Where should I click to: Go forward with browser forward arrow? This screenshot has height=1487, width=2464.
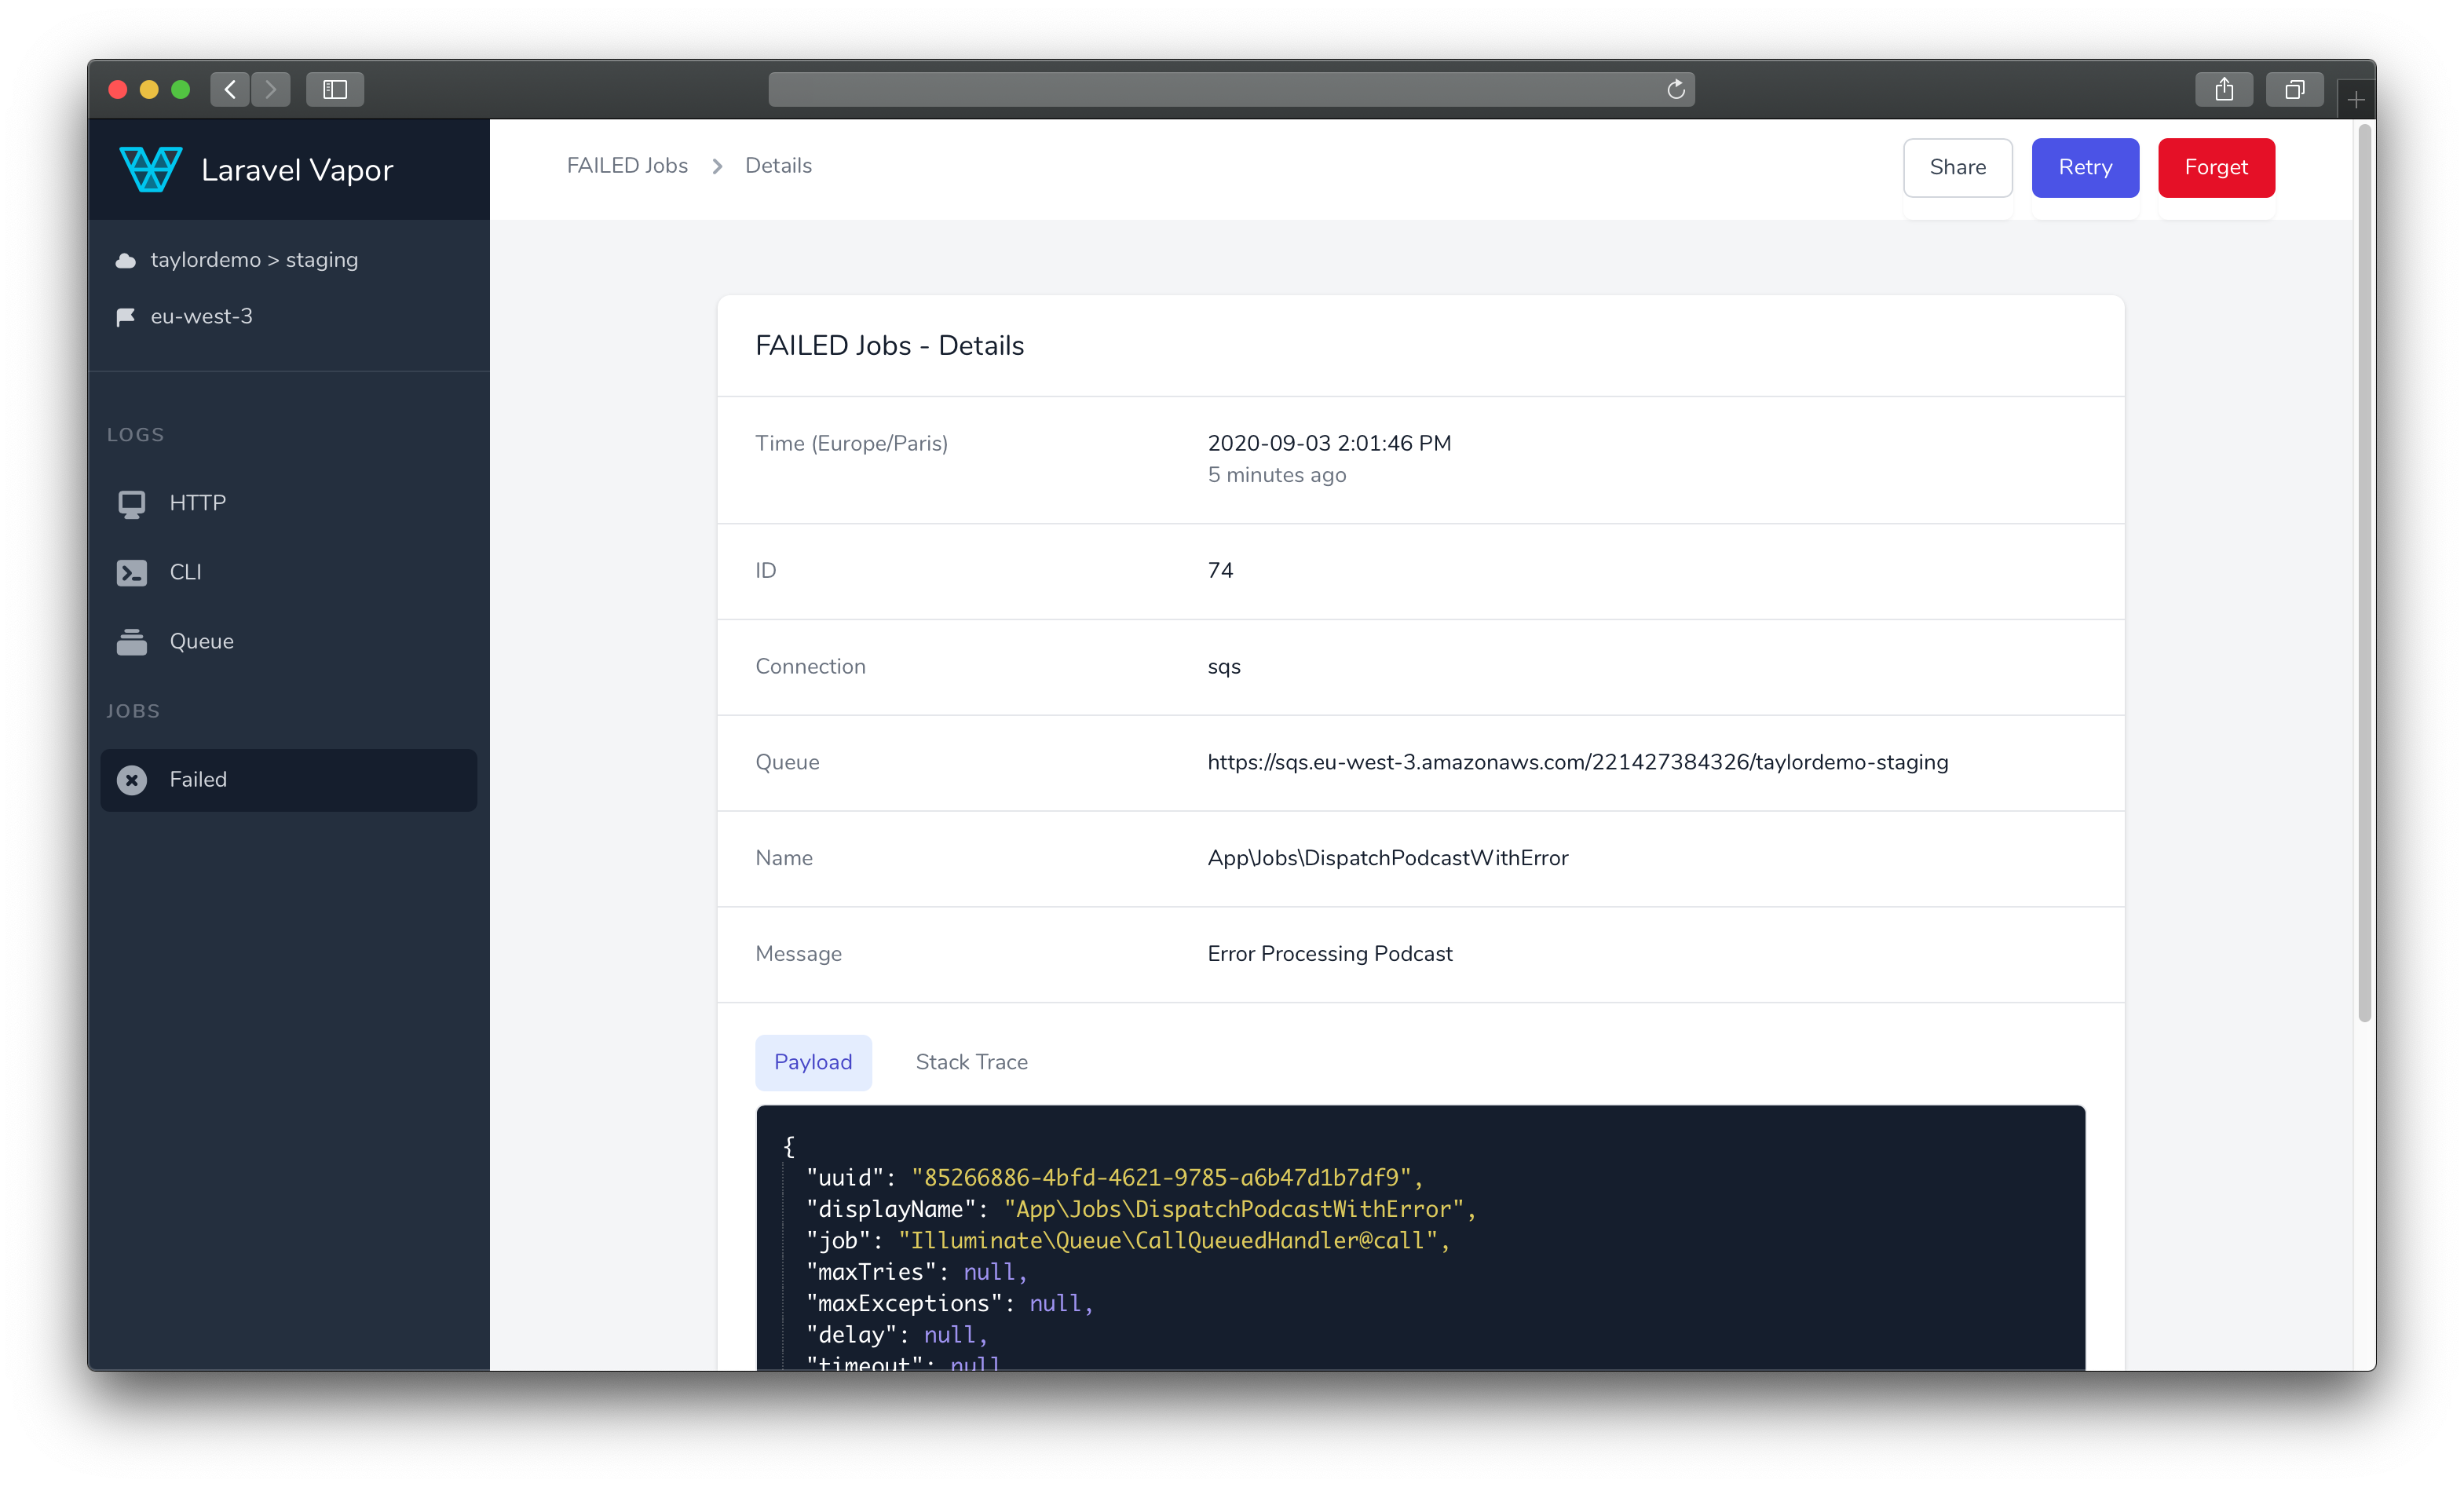pyautogui.click(x=270, y=90)
